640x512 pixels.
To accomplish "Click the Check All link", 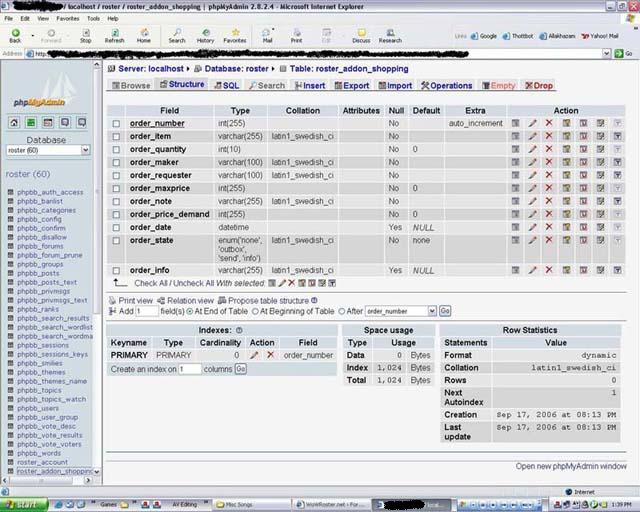I will tap(151, 283).
